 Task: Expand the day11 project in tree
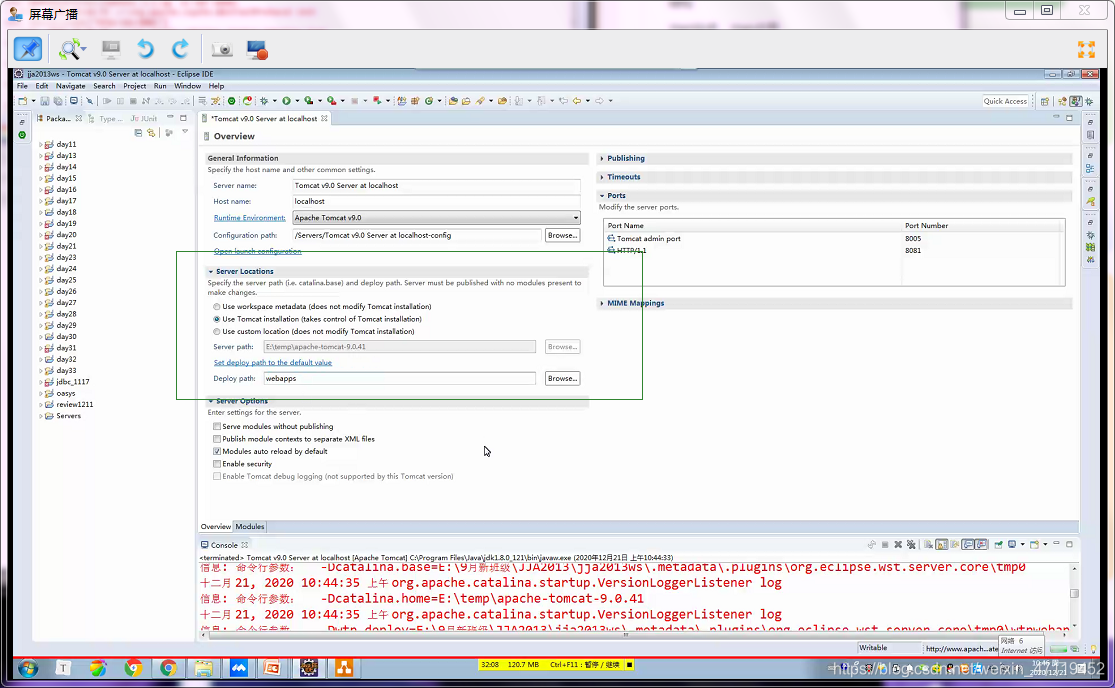point(41,144)
